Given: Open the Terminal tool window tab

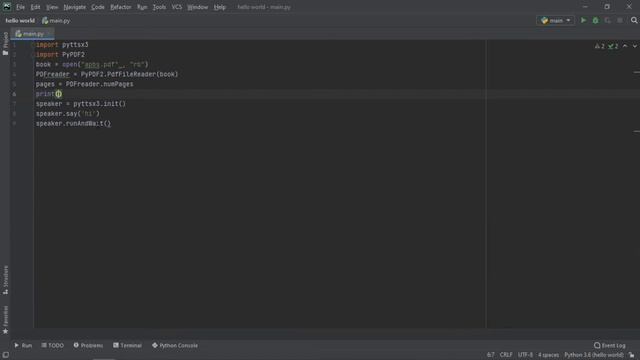Looking at the screenshot, I should coord(127,345).
